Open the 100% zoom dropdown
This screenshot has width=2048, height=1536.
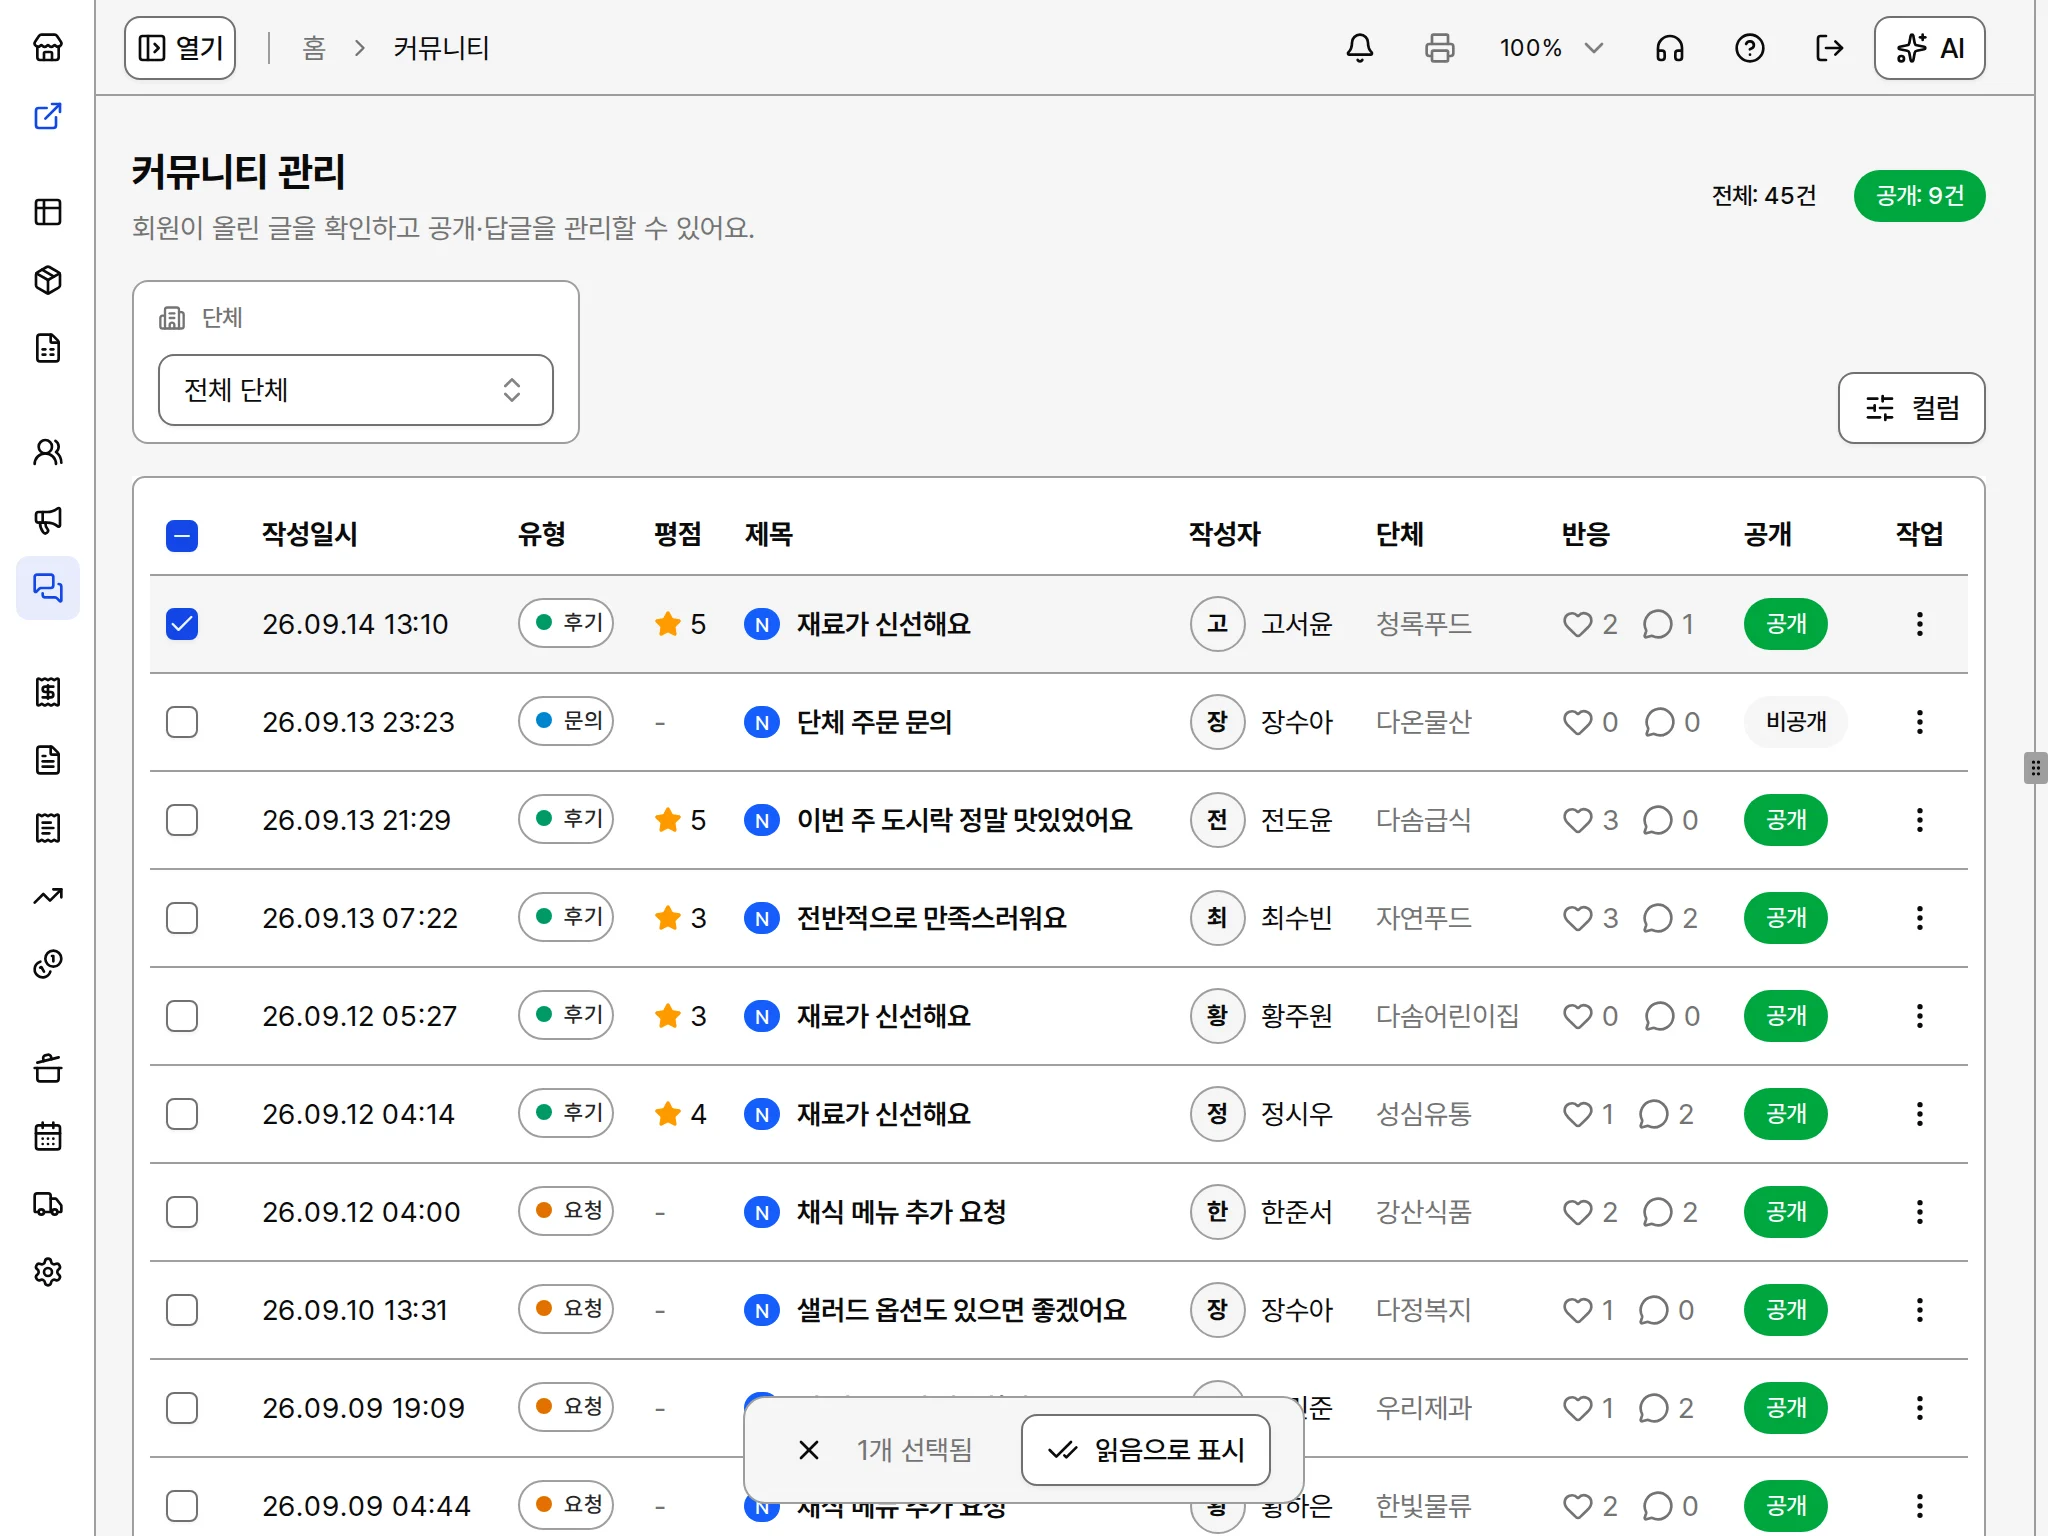tap(1552, 48)
